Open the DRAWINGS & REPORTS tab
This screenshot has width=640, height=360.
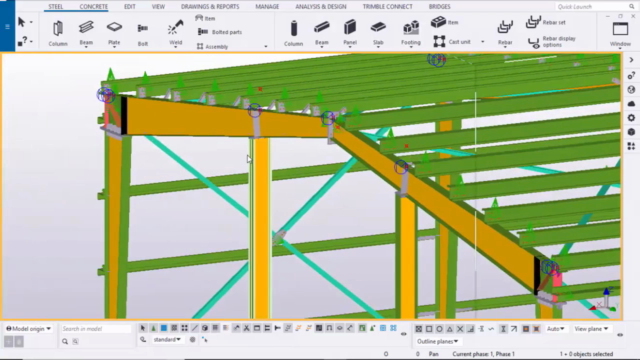[x=210, y=7]
